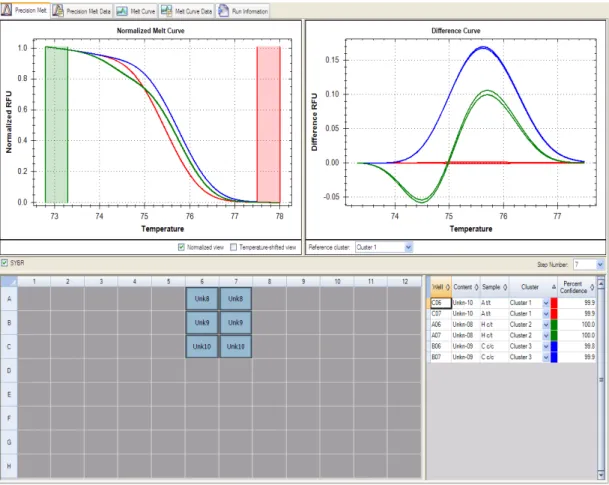The width and height of the screenshot is (609, 485).
Task: Switch to the Run Information tab
Action: point(243,11)
